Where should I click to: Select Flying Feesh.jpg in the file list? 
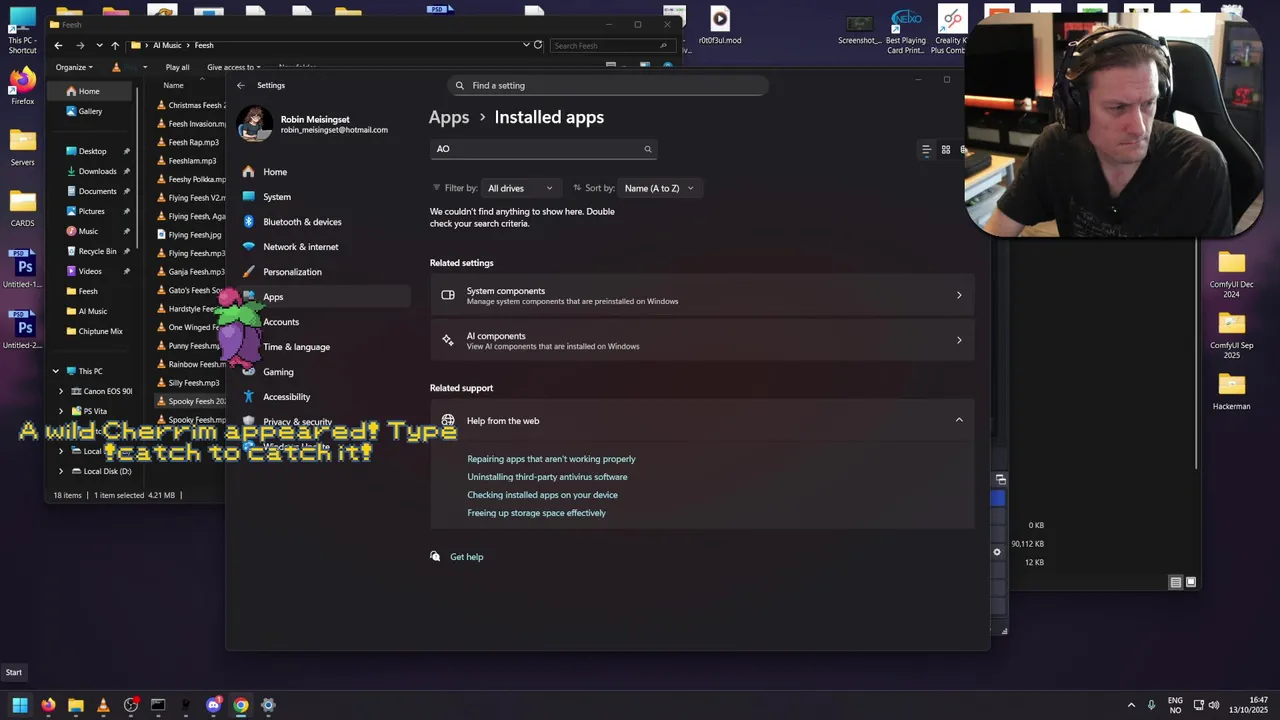tap(193, 235)
